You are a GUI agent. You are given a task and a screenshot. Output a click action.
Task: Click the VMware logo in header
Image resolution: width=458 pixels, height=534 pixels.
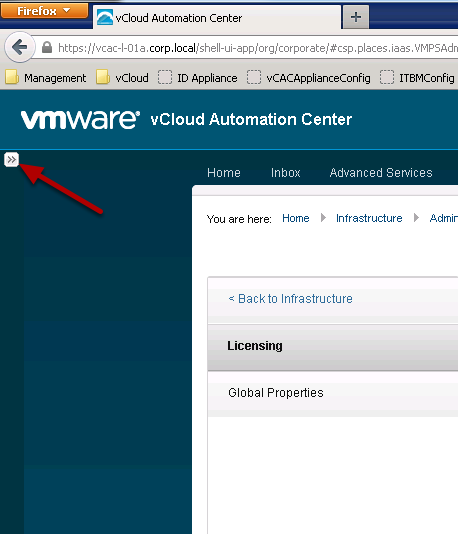[x=80, y=120]
